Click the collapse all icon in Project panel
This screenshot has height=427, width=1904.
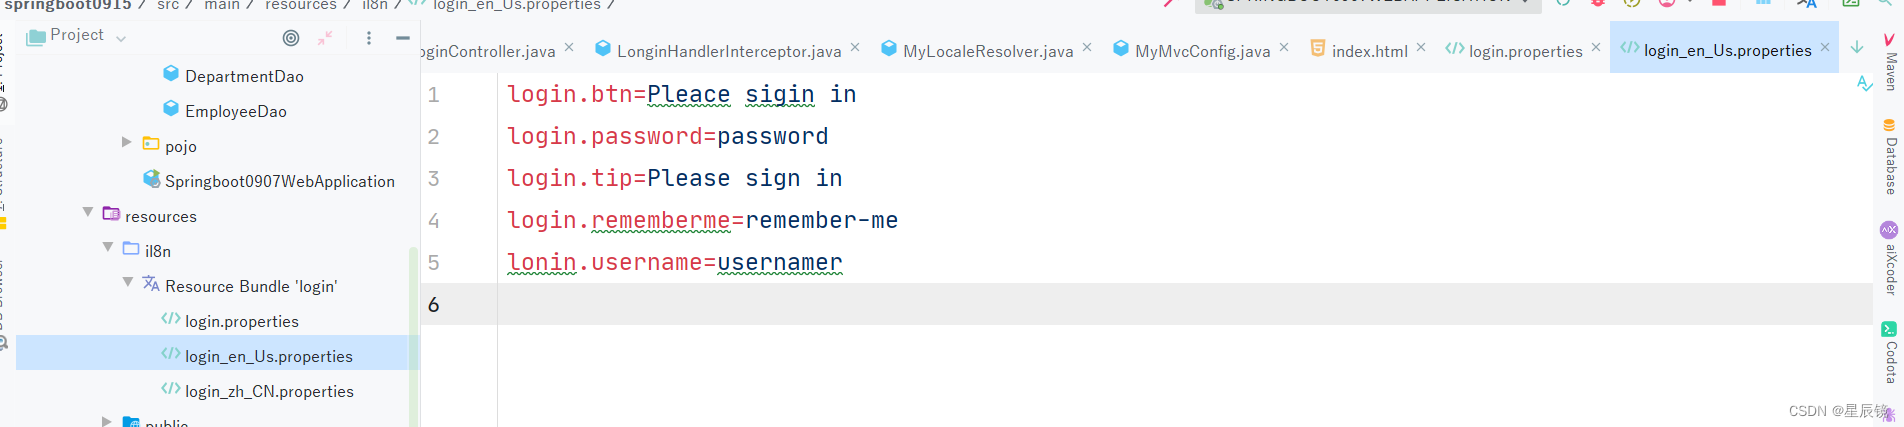tap(325, 38)
